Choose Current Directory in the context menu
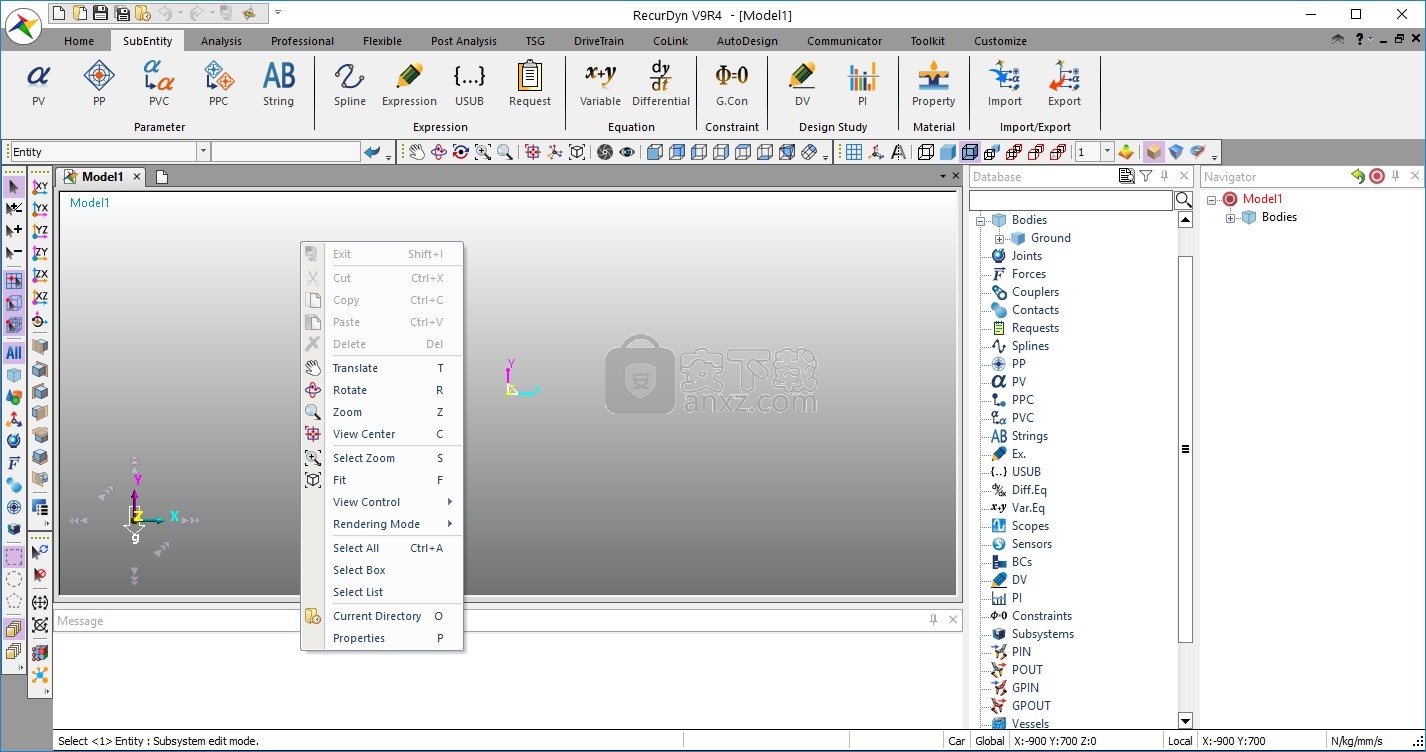 (x=382, y=616)
